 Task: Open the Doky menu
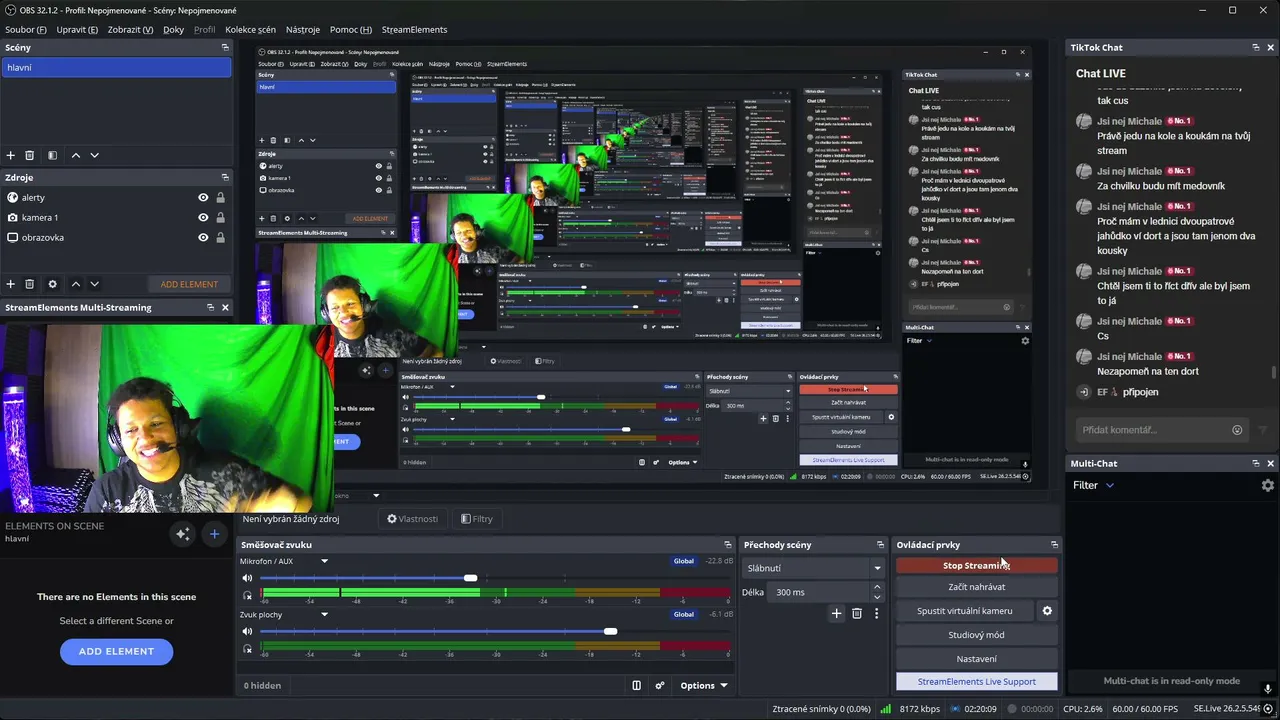tap(173, 30)
